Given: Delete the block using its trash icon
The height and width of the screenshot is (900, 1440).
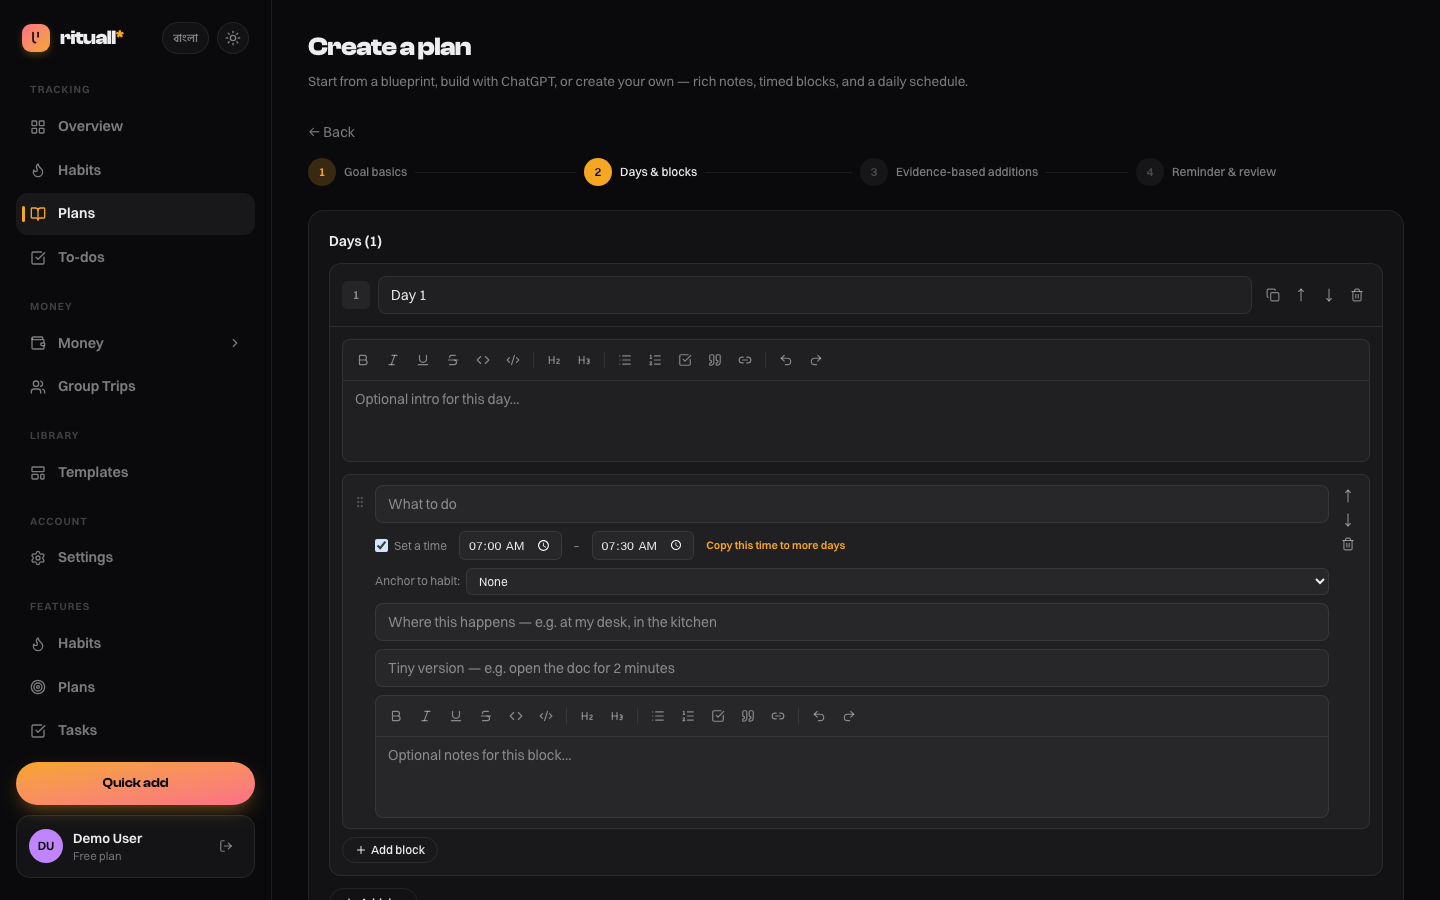Looking at the screenshot, I should [1348, 544].
